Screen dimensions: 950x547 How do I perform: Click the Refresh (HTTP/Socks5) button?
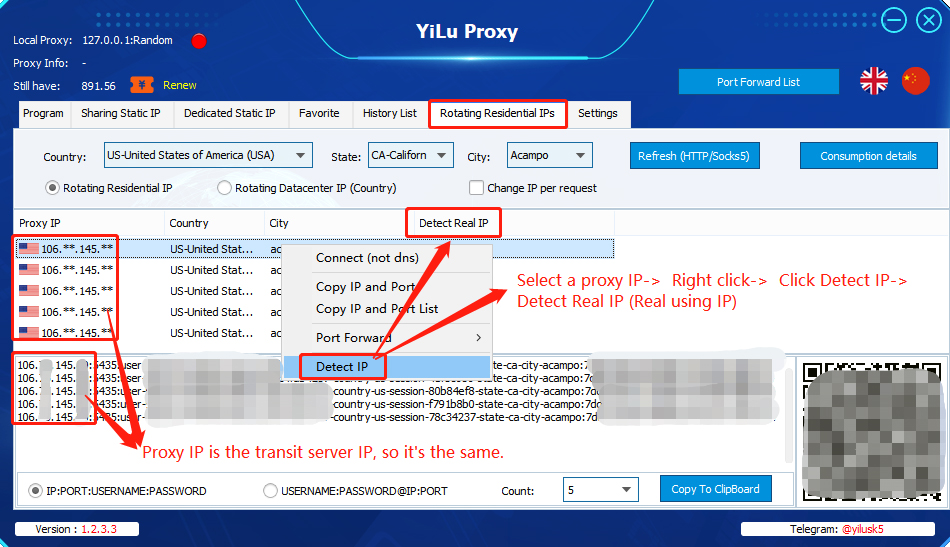[x=694, y=156]
